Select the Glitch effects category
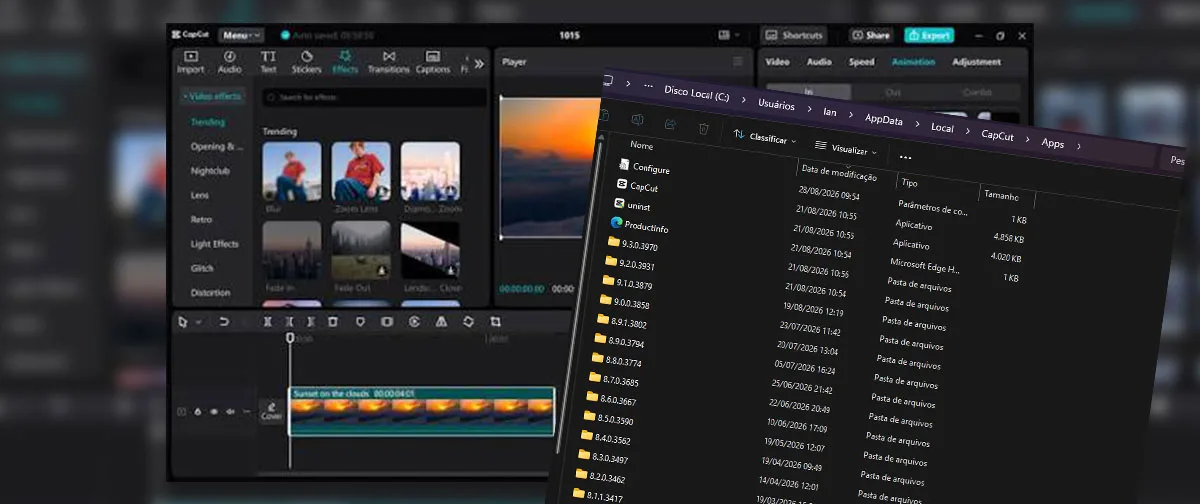Image resolution: width=1200 pixels, height=504 pixels. click(x=202, y=268)
